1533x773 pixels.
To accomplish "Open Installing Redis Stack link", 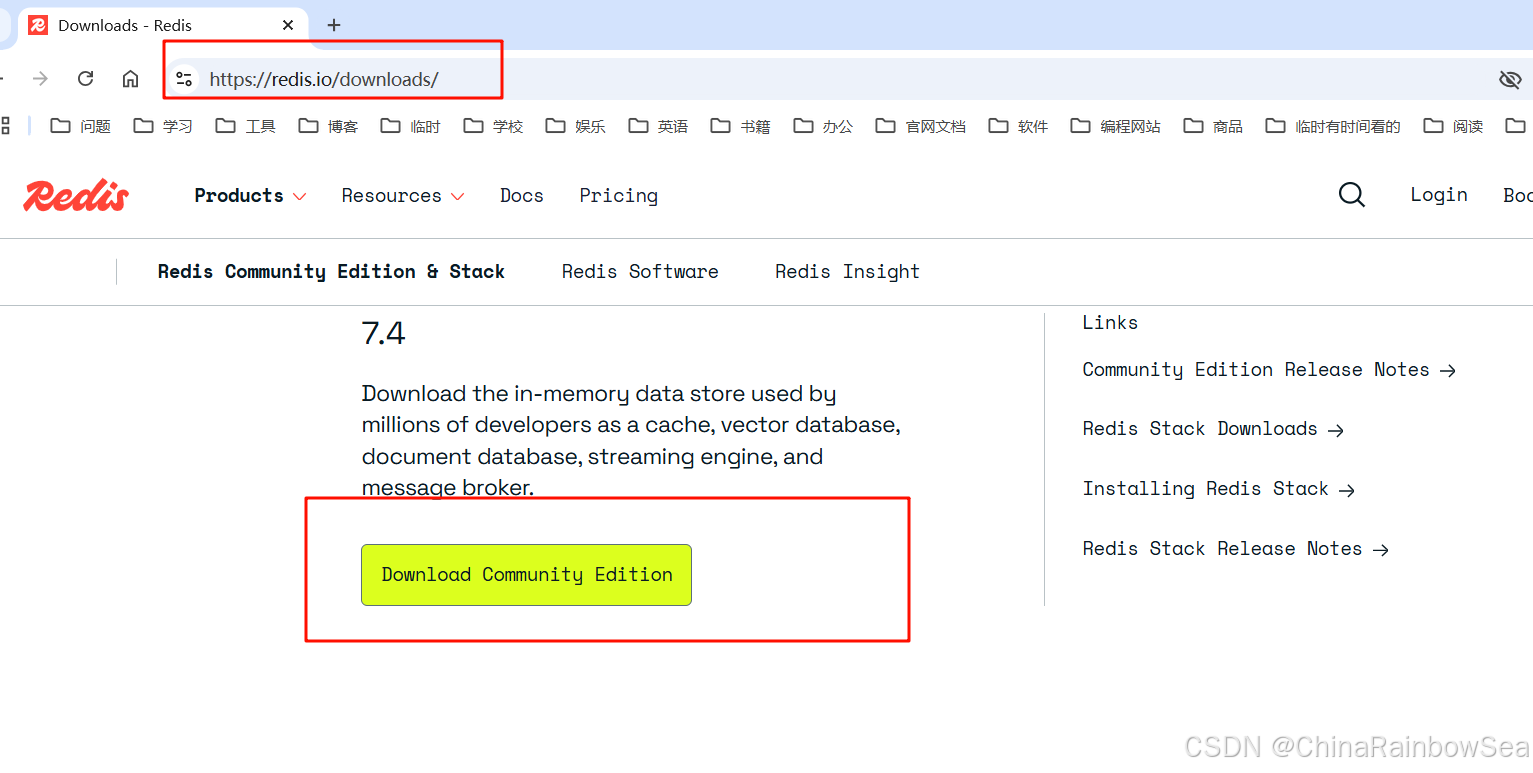I will click(1219, 489).
